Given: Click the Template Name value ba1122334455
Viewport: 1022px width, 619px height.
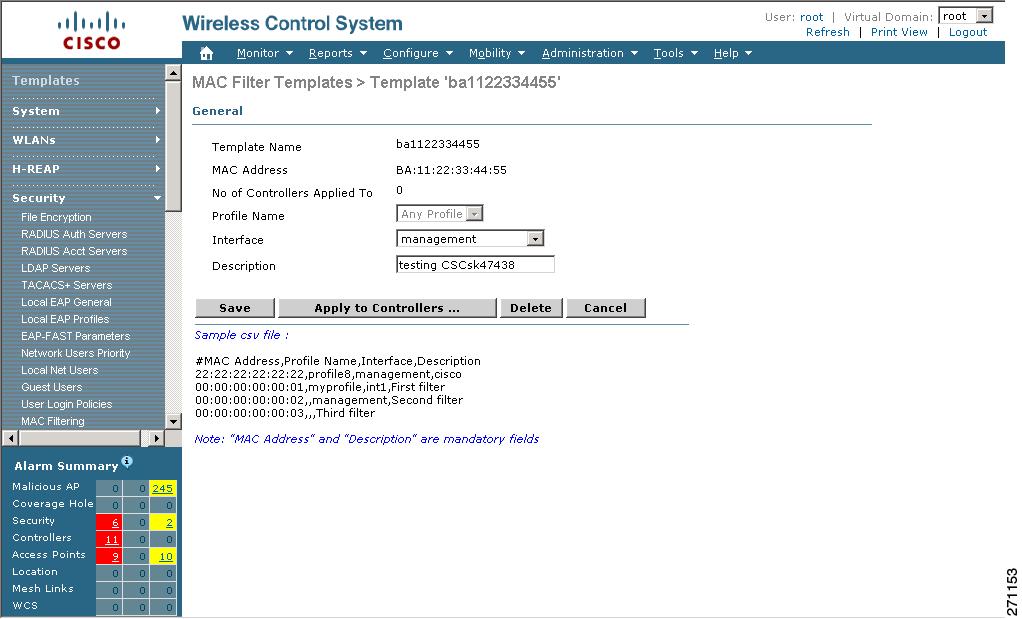Looking at the screenshot, I should pos(437,144).
